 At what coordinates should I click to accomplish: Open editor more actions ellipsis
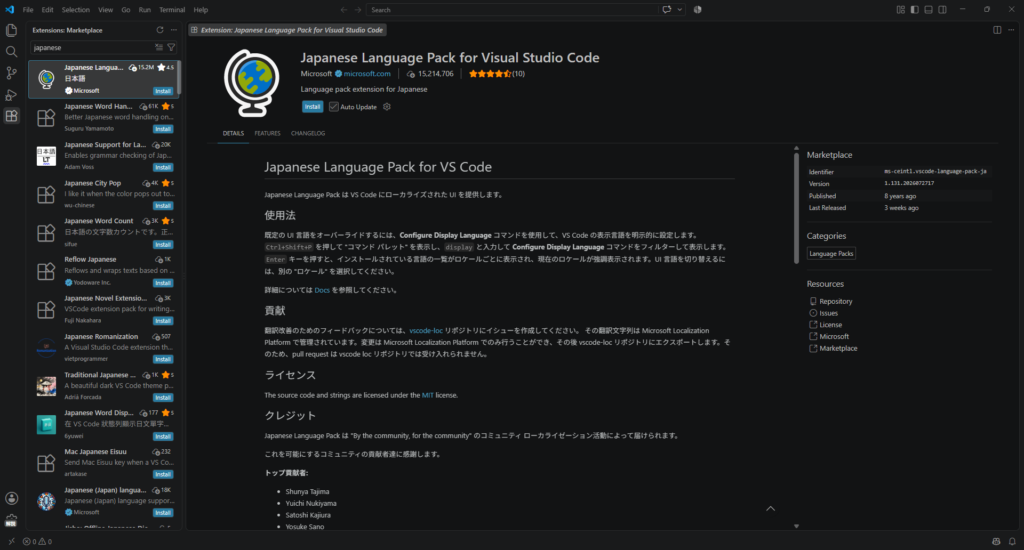(1011, 30)
